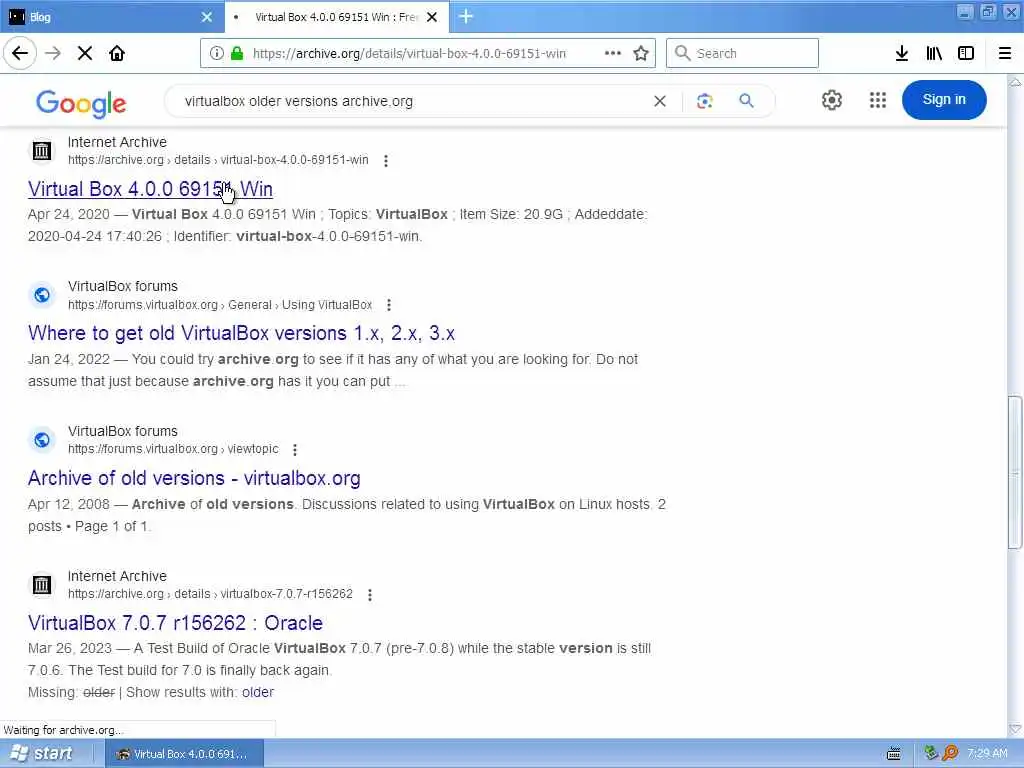
Task: Click the green padlock security icon
Action: point(237,54)
